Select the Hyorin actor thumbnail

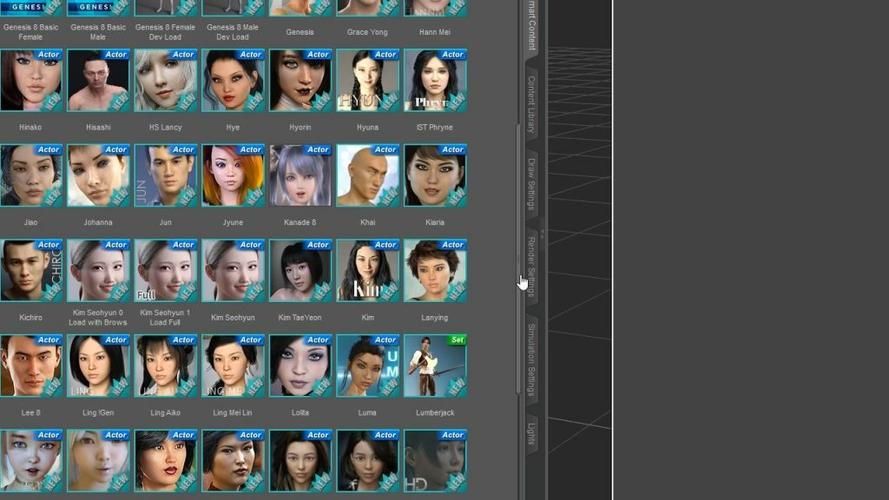point(300,80)
